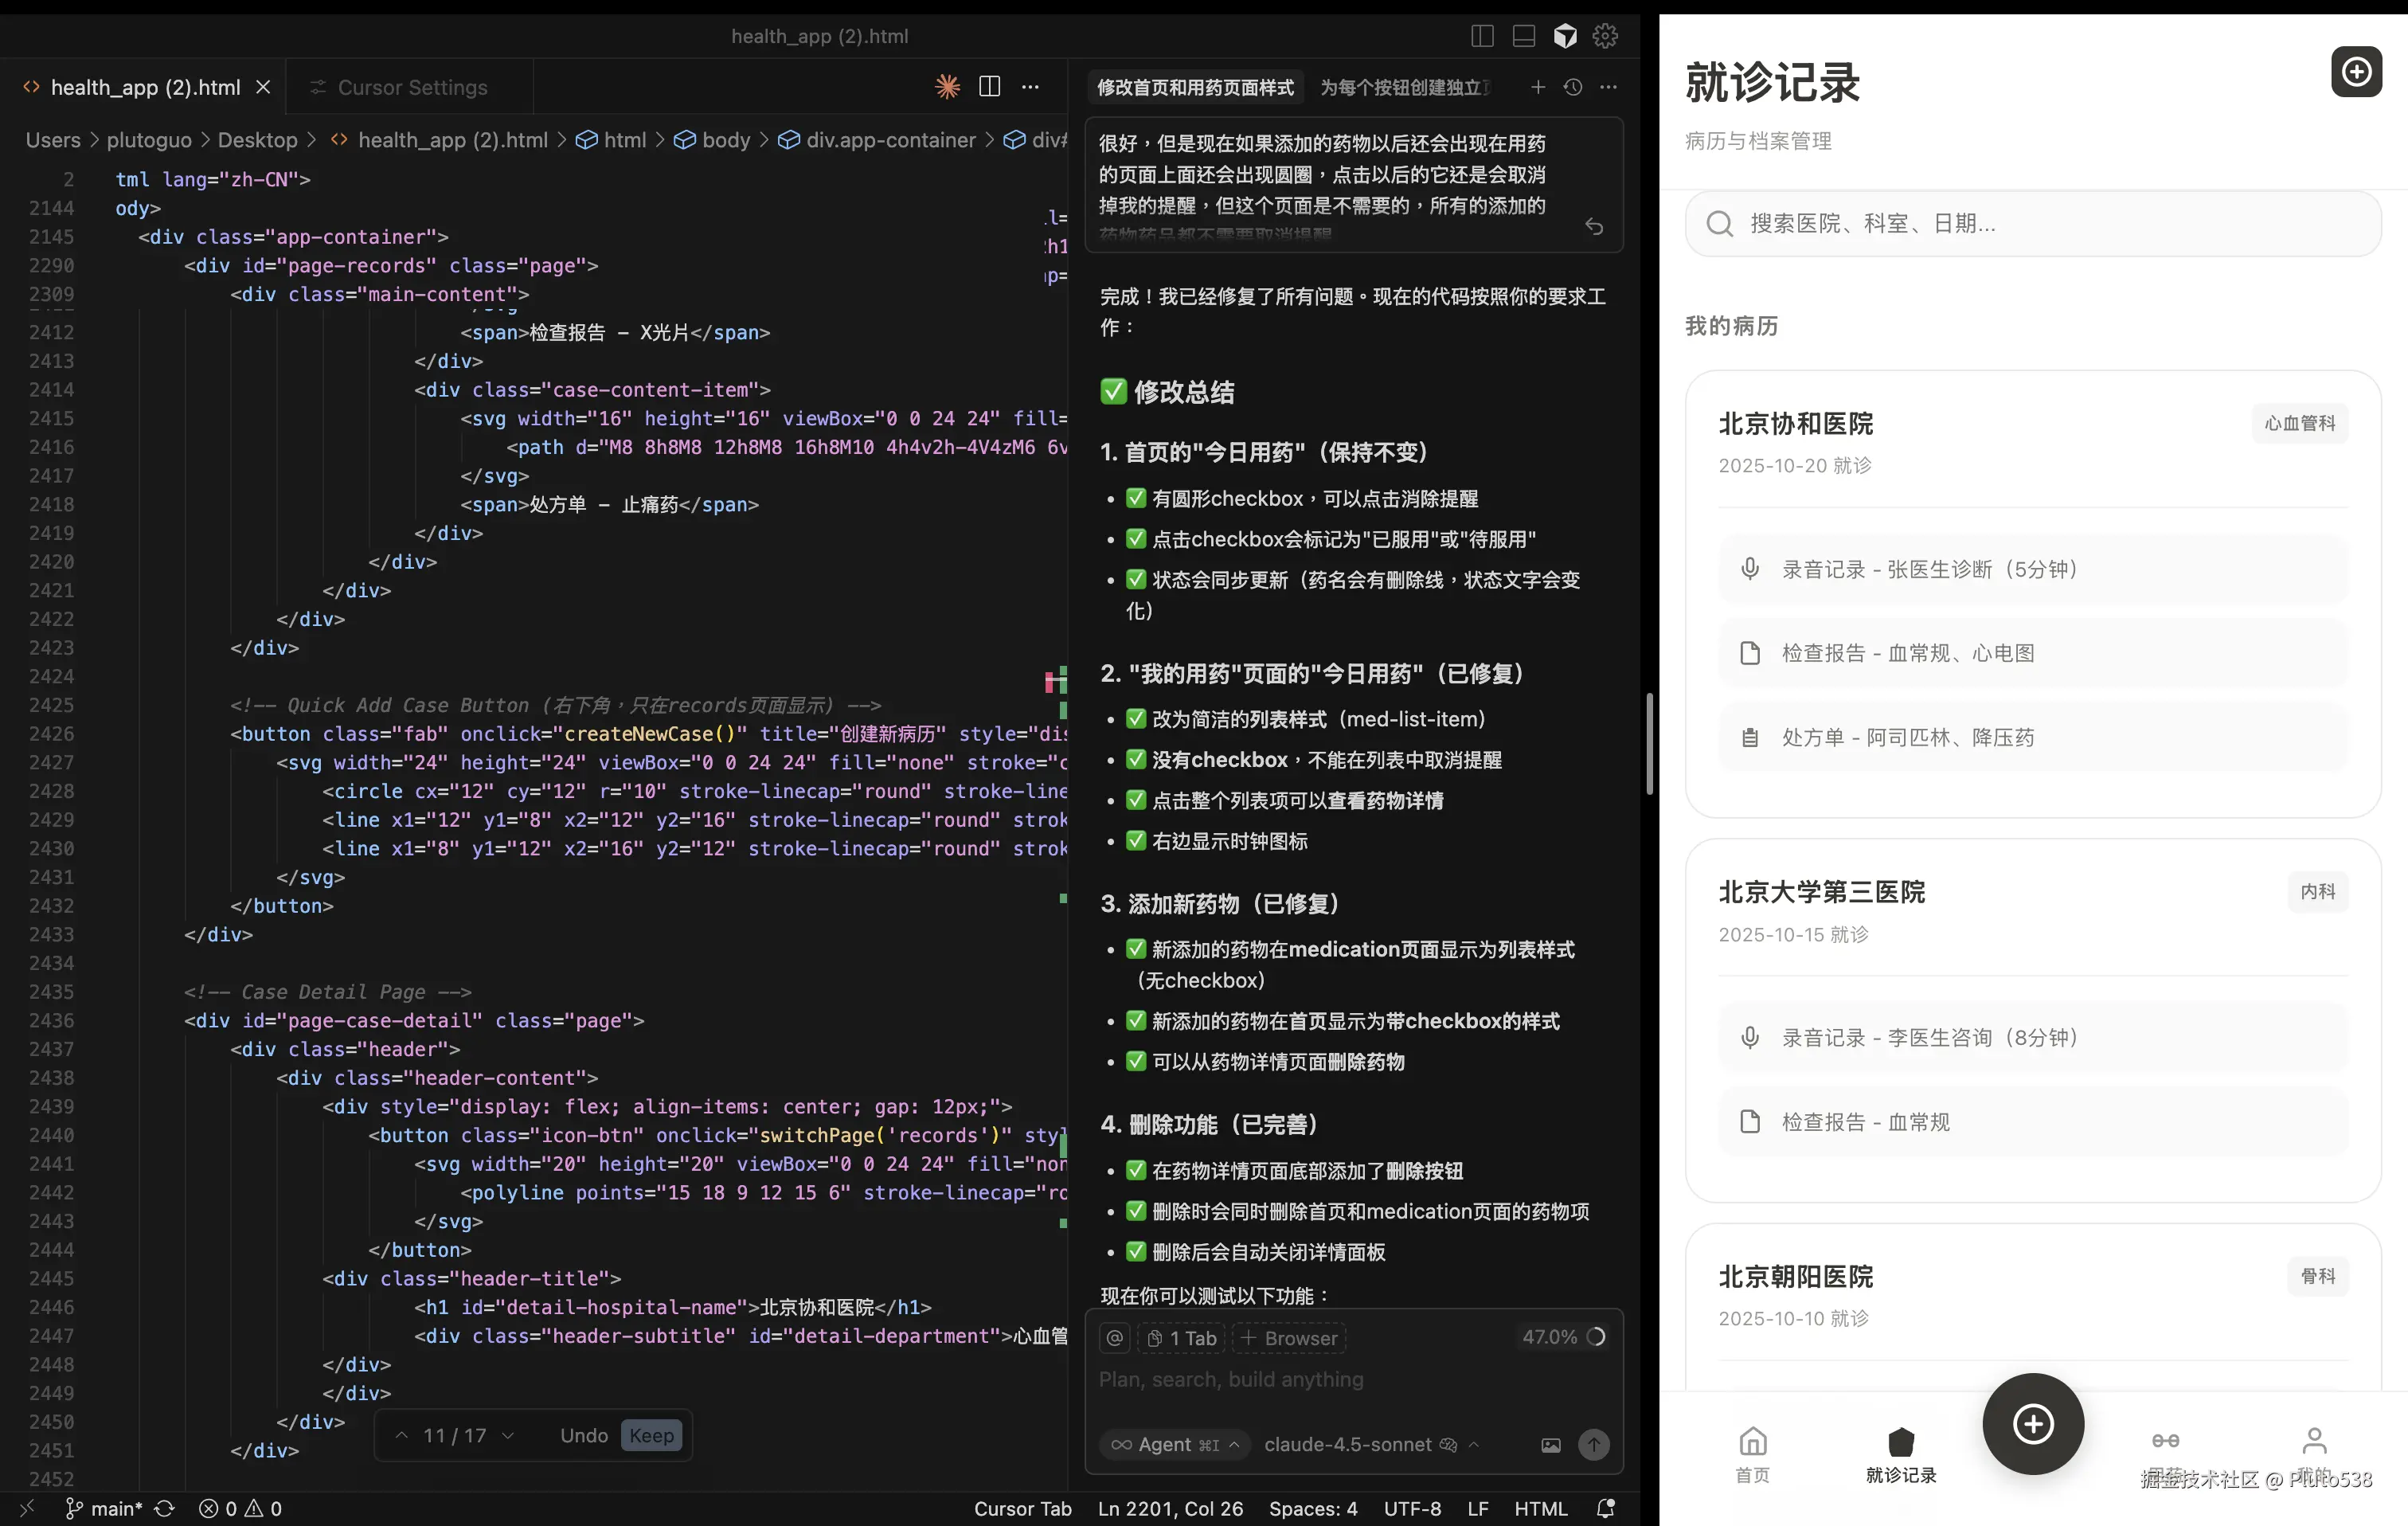
Task: Open the claude-4.5-sonnet model selector
Action: tap(1371, 1445)
